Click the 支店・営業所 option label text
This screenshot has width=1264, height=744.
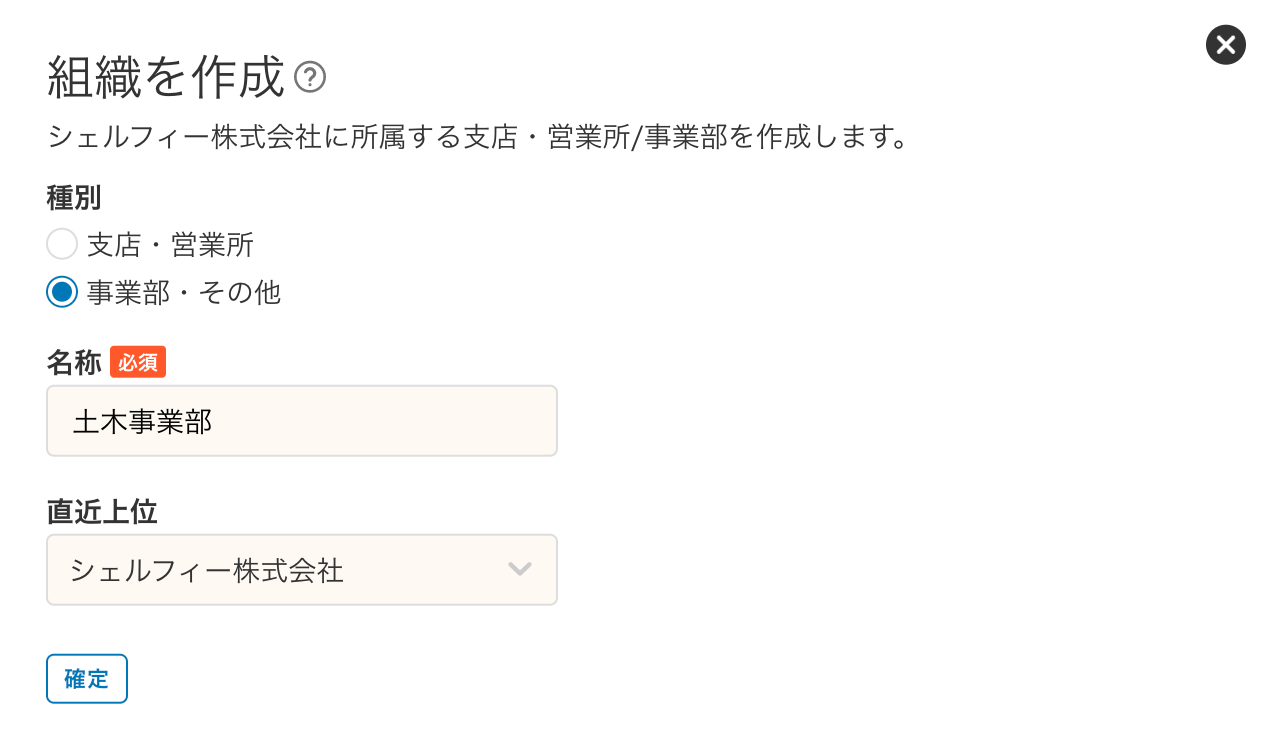coord(170,244)
